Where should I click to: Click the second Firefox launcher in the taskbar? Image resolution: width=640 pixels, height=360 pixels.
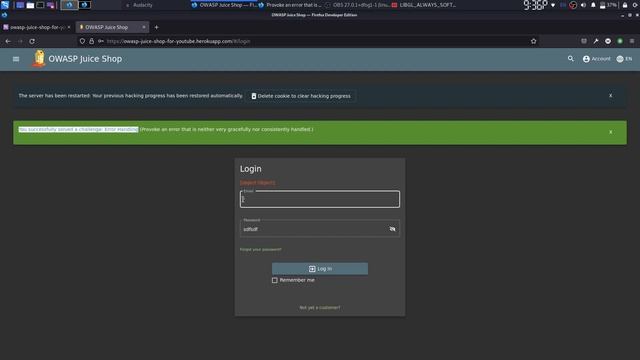(84, 5)
